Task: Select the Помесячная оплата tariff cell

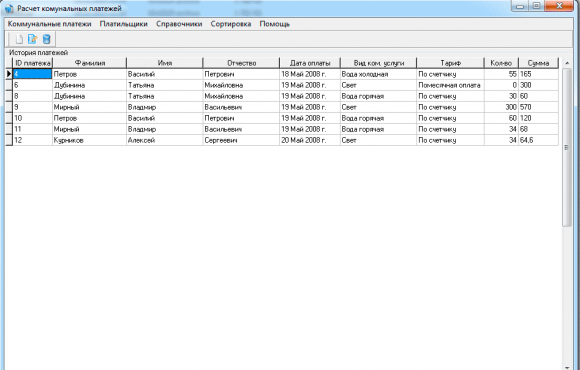Action: [x=450, y=85]
